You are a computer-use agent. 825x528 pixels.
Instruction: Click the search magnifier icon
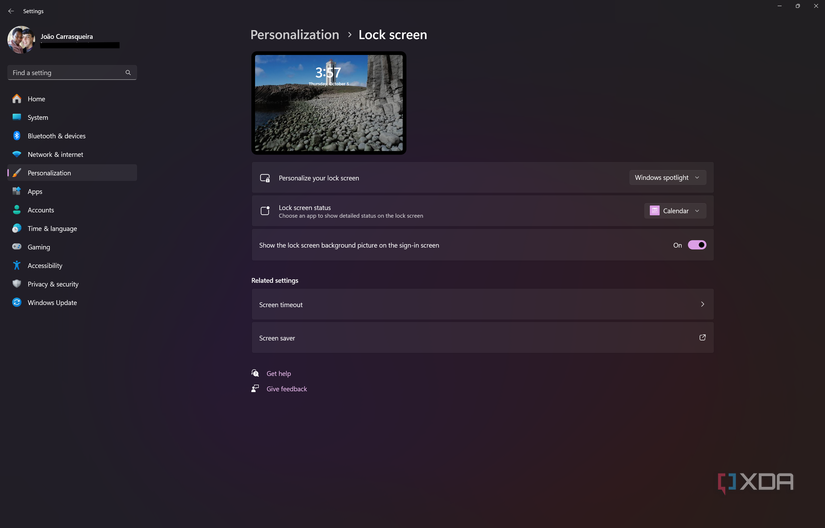128,73
